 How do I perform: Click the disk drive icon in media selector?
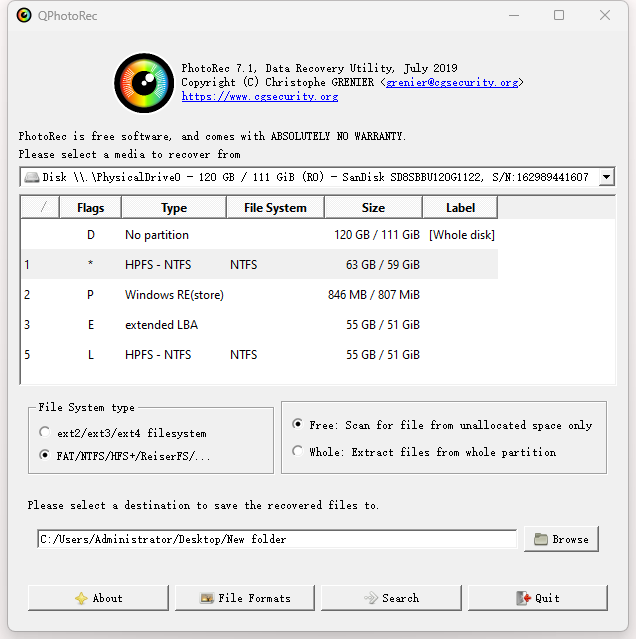click(x=32, y=177)
